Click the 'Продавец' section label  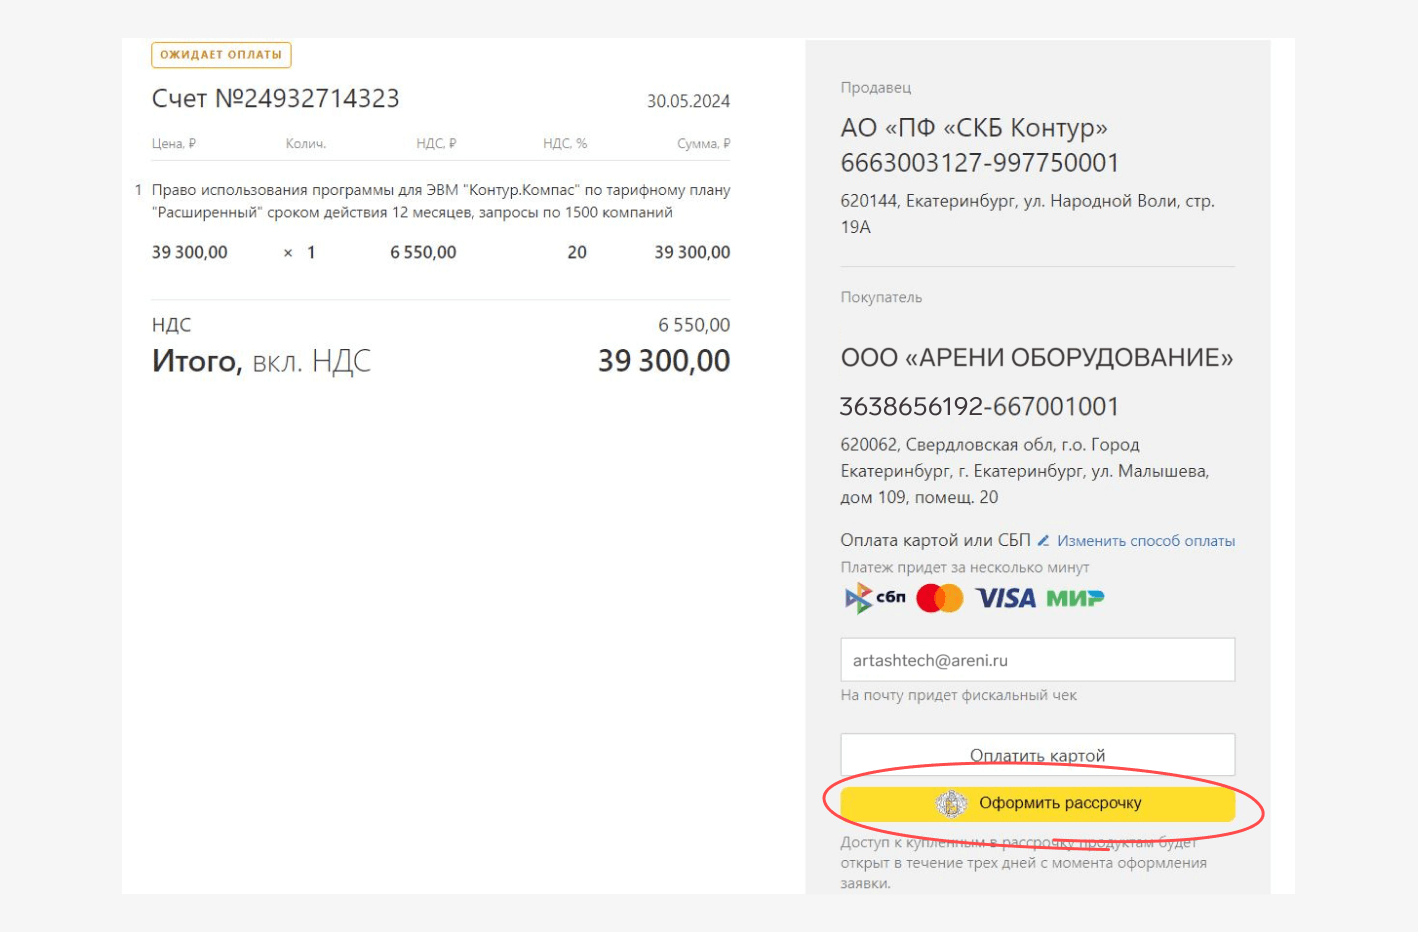tap(876, 88)
